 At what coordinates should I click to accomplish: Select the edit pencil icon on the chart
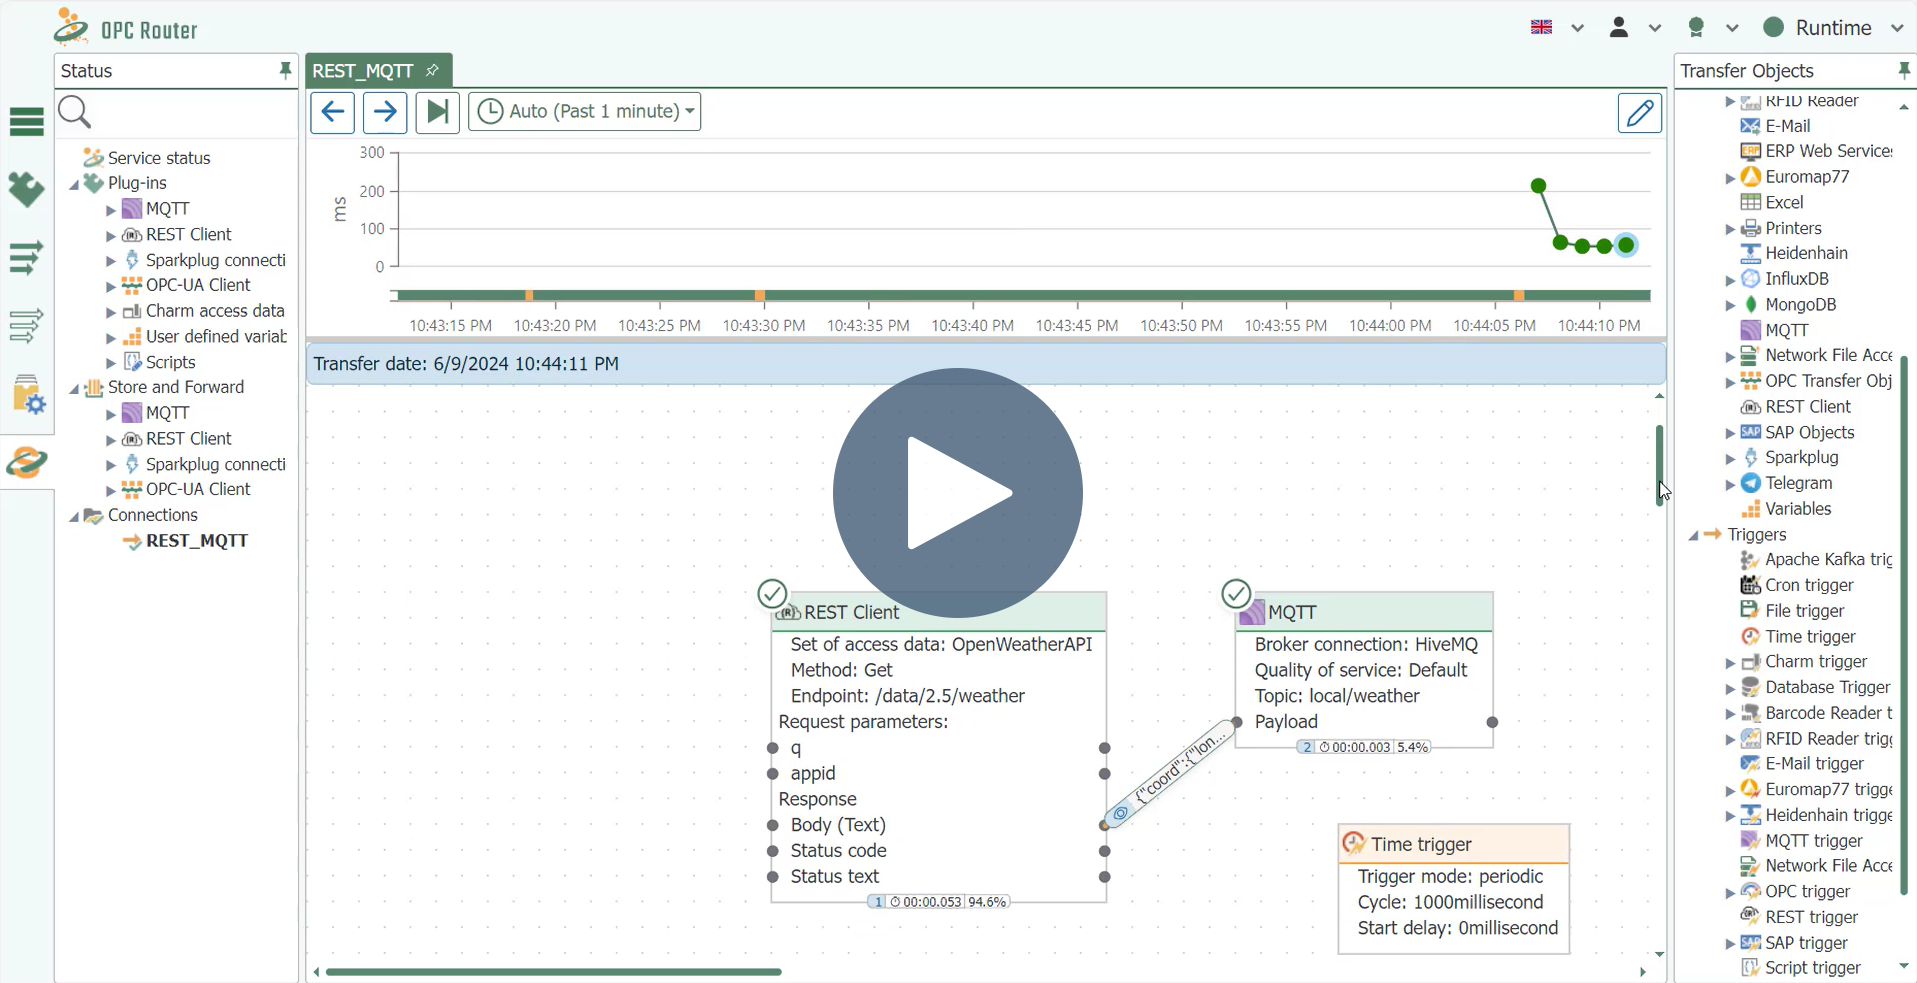(x=1639, y=112)
